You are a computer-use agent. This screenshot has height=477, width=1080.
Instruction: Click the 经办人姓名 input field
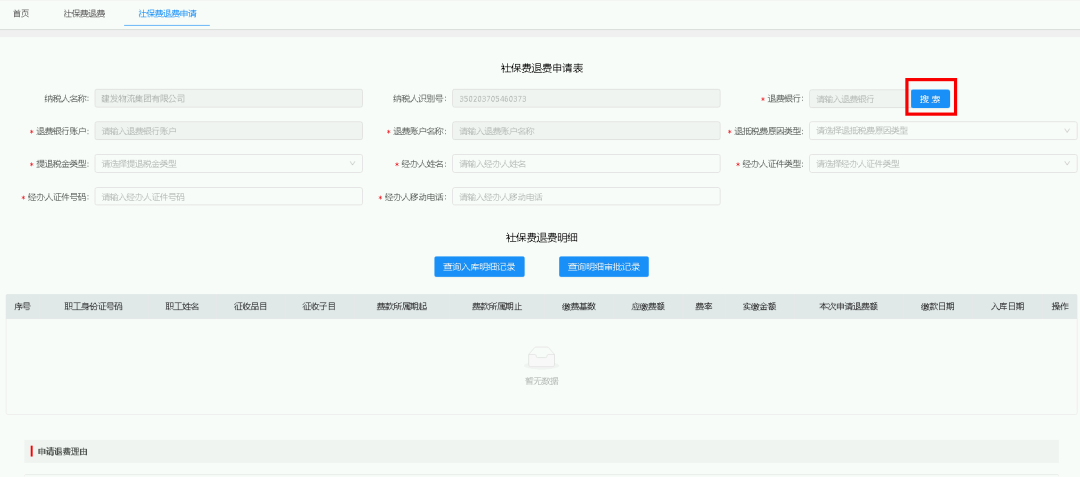coord(586,164)
